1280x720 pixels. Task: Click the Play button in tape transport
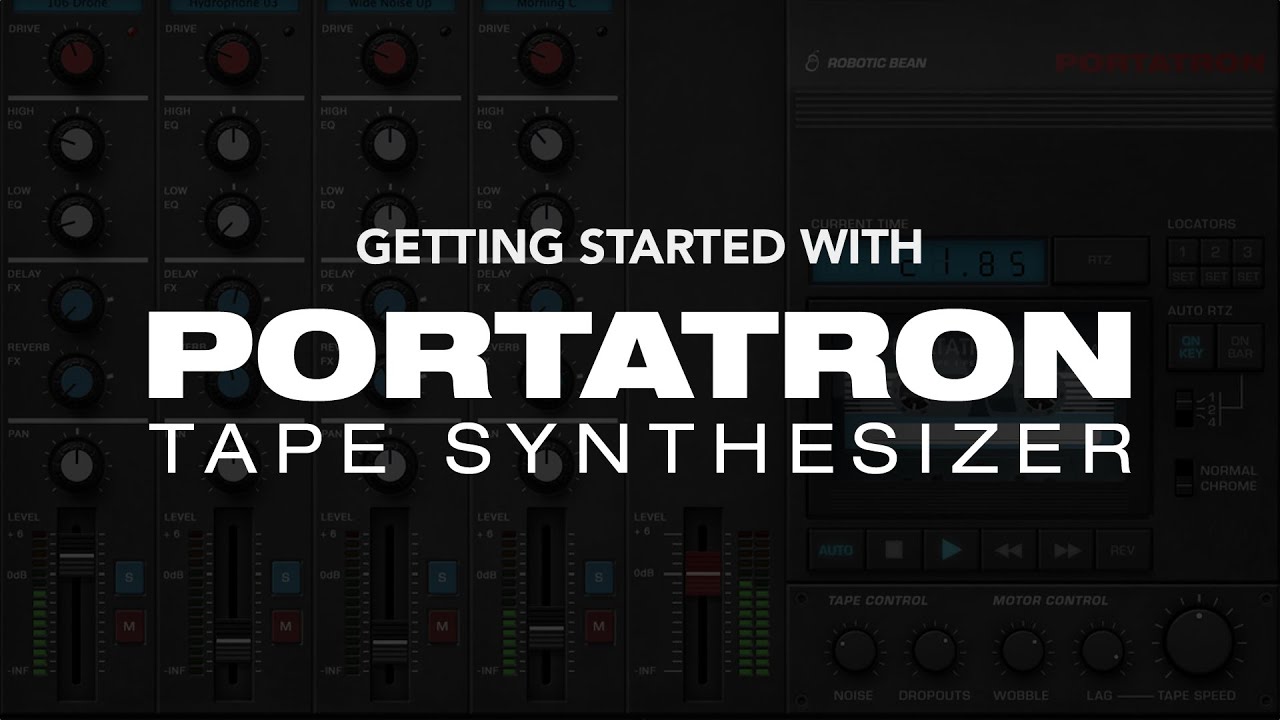(x=951, y=550)
